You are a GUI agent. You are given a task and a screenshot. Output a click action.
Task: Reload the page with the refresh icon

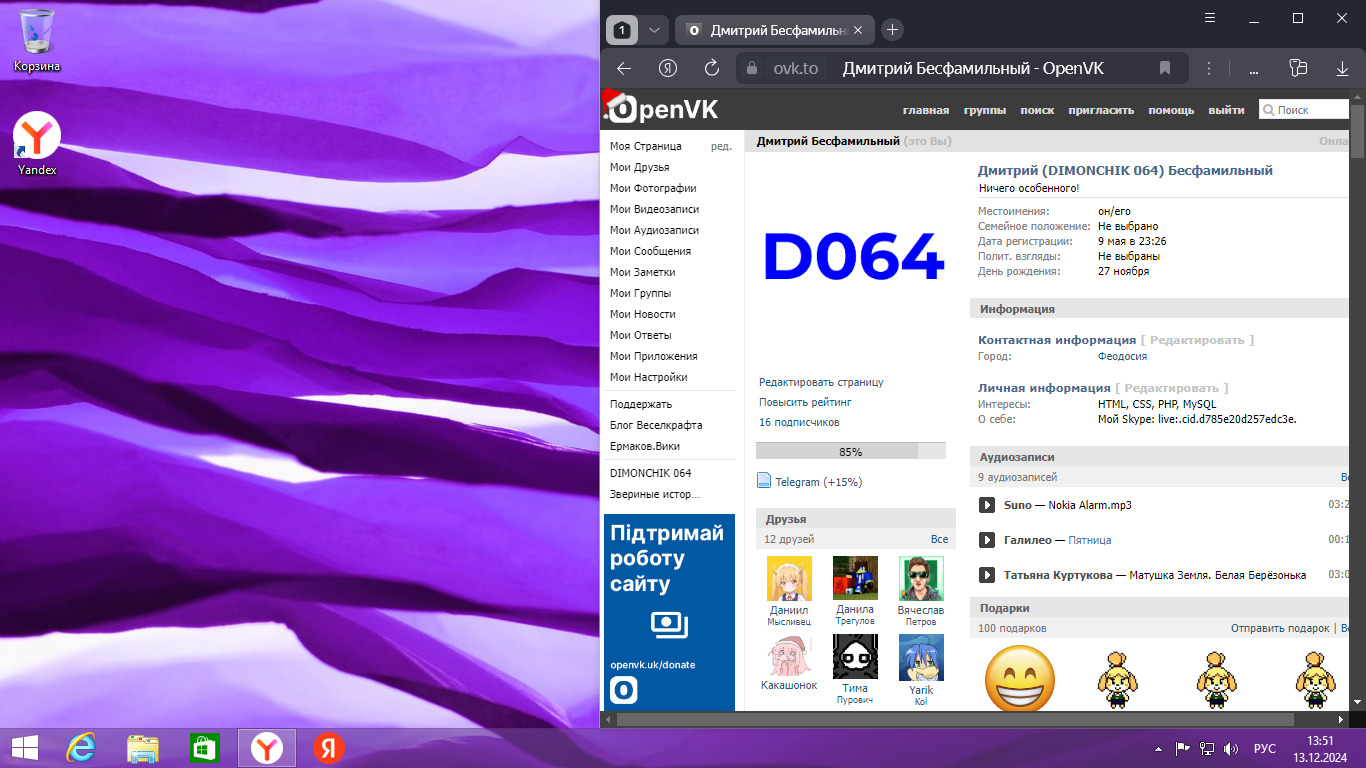712,68
